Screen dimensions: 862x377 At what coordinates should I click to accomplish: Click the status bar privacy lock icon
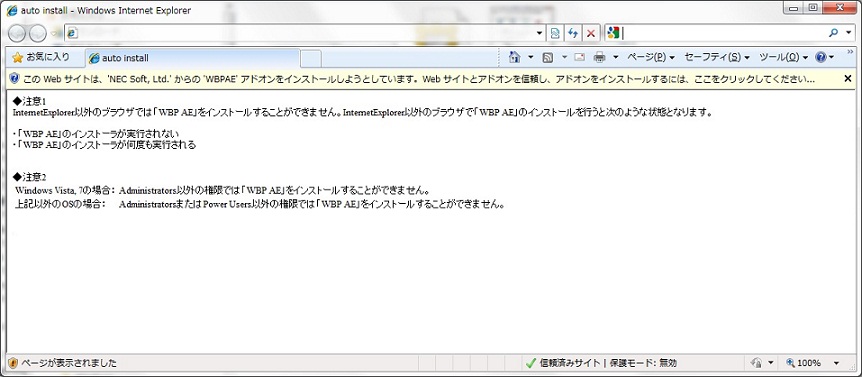(756, 363)
